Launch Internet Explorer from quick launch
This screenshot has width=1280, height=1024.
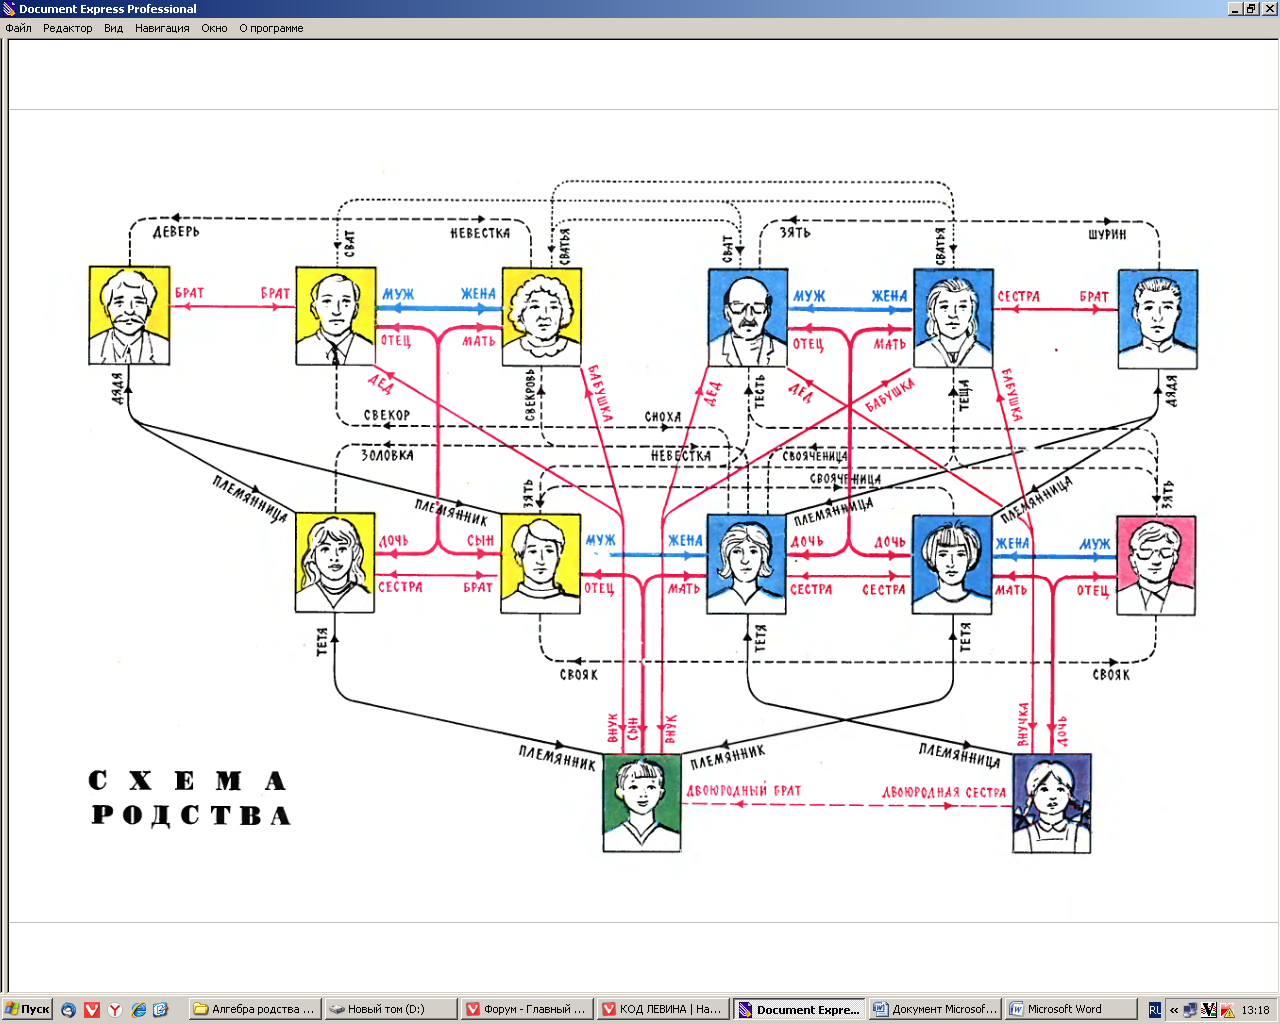point(139,1009)
